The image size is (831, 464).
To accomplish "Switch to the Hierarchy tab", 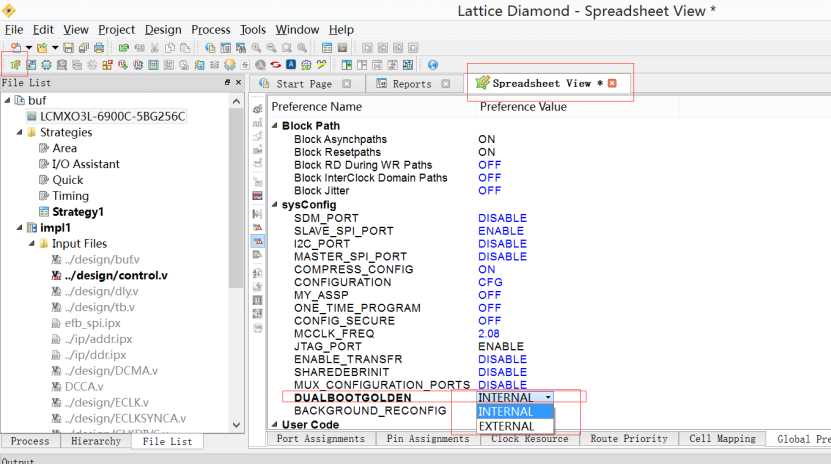I will tap(96, 441).
